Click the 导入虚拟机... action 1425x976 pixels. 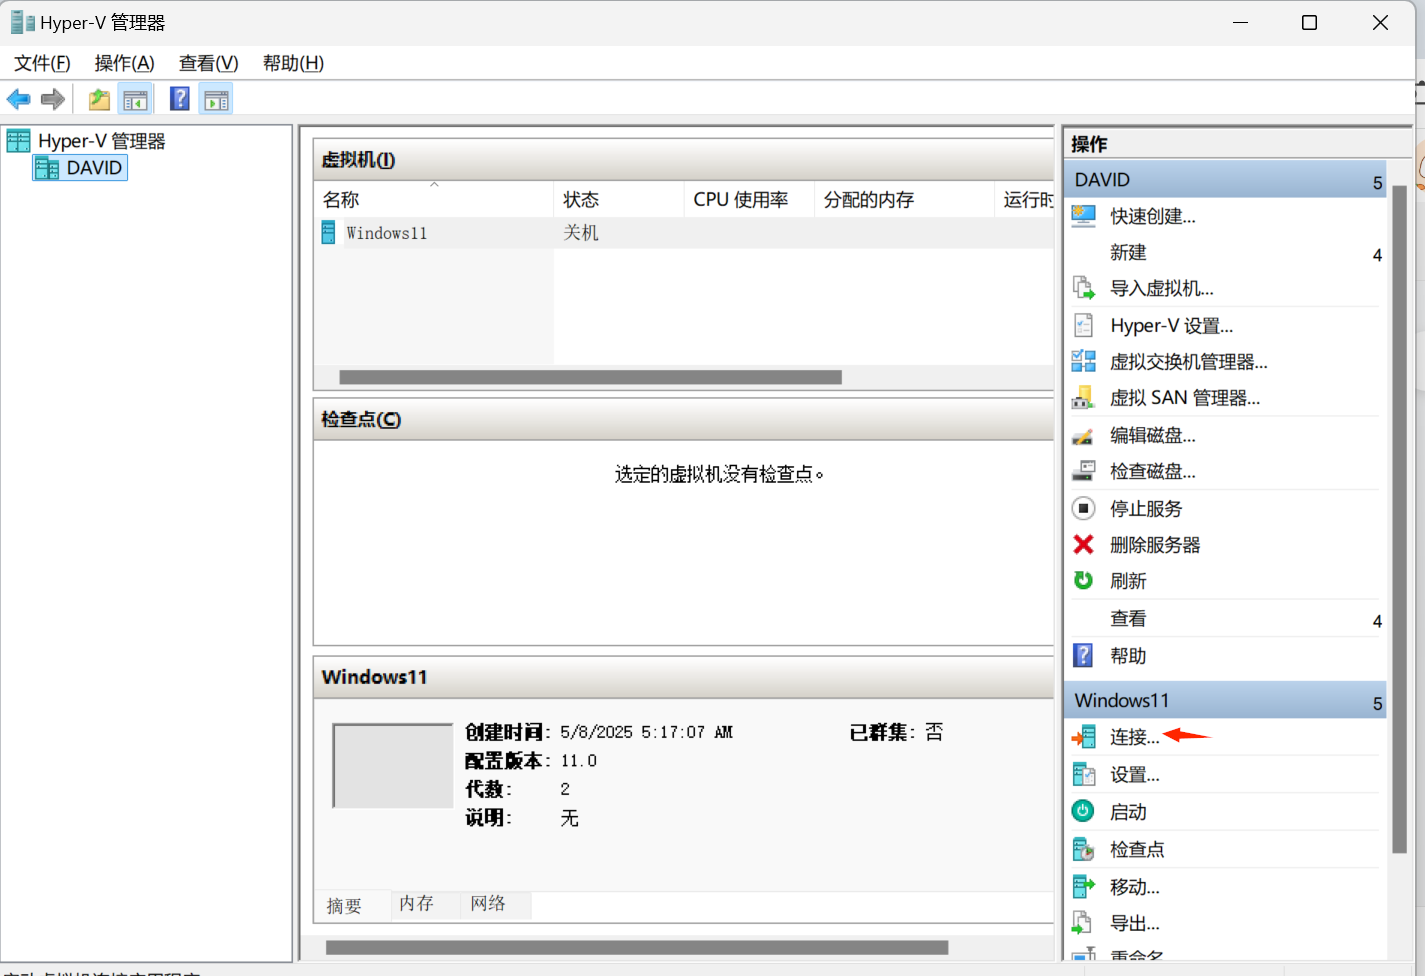pyautogui.click(x=1162, y=288)
